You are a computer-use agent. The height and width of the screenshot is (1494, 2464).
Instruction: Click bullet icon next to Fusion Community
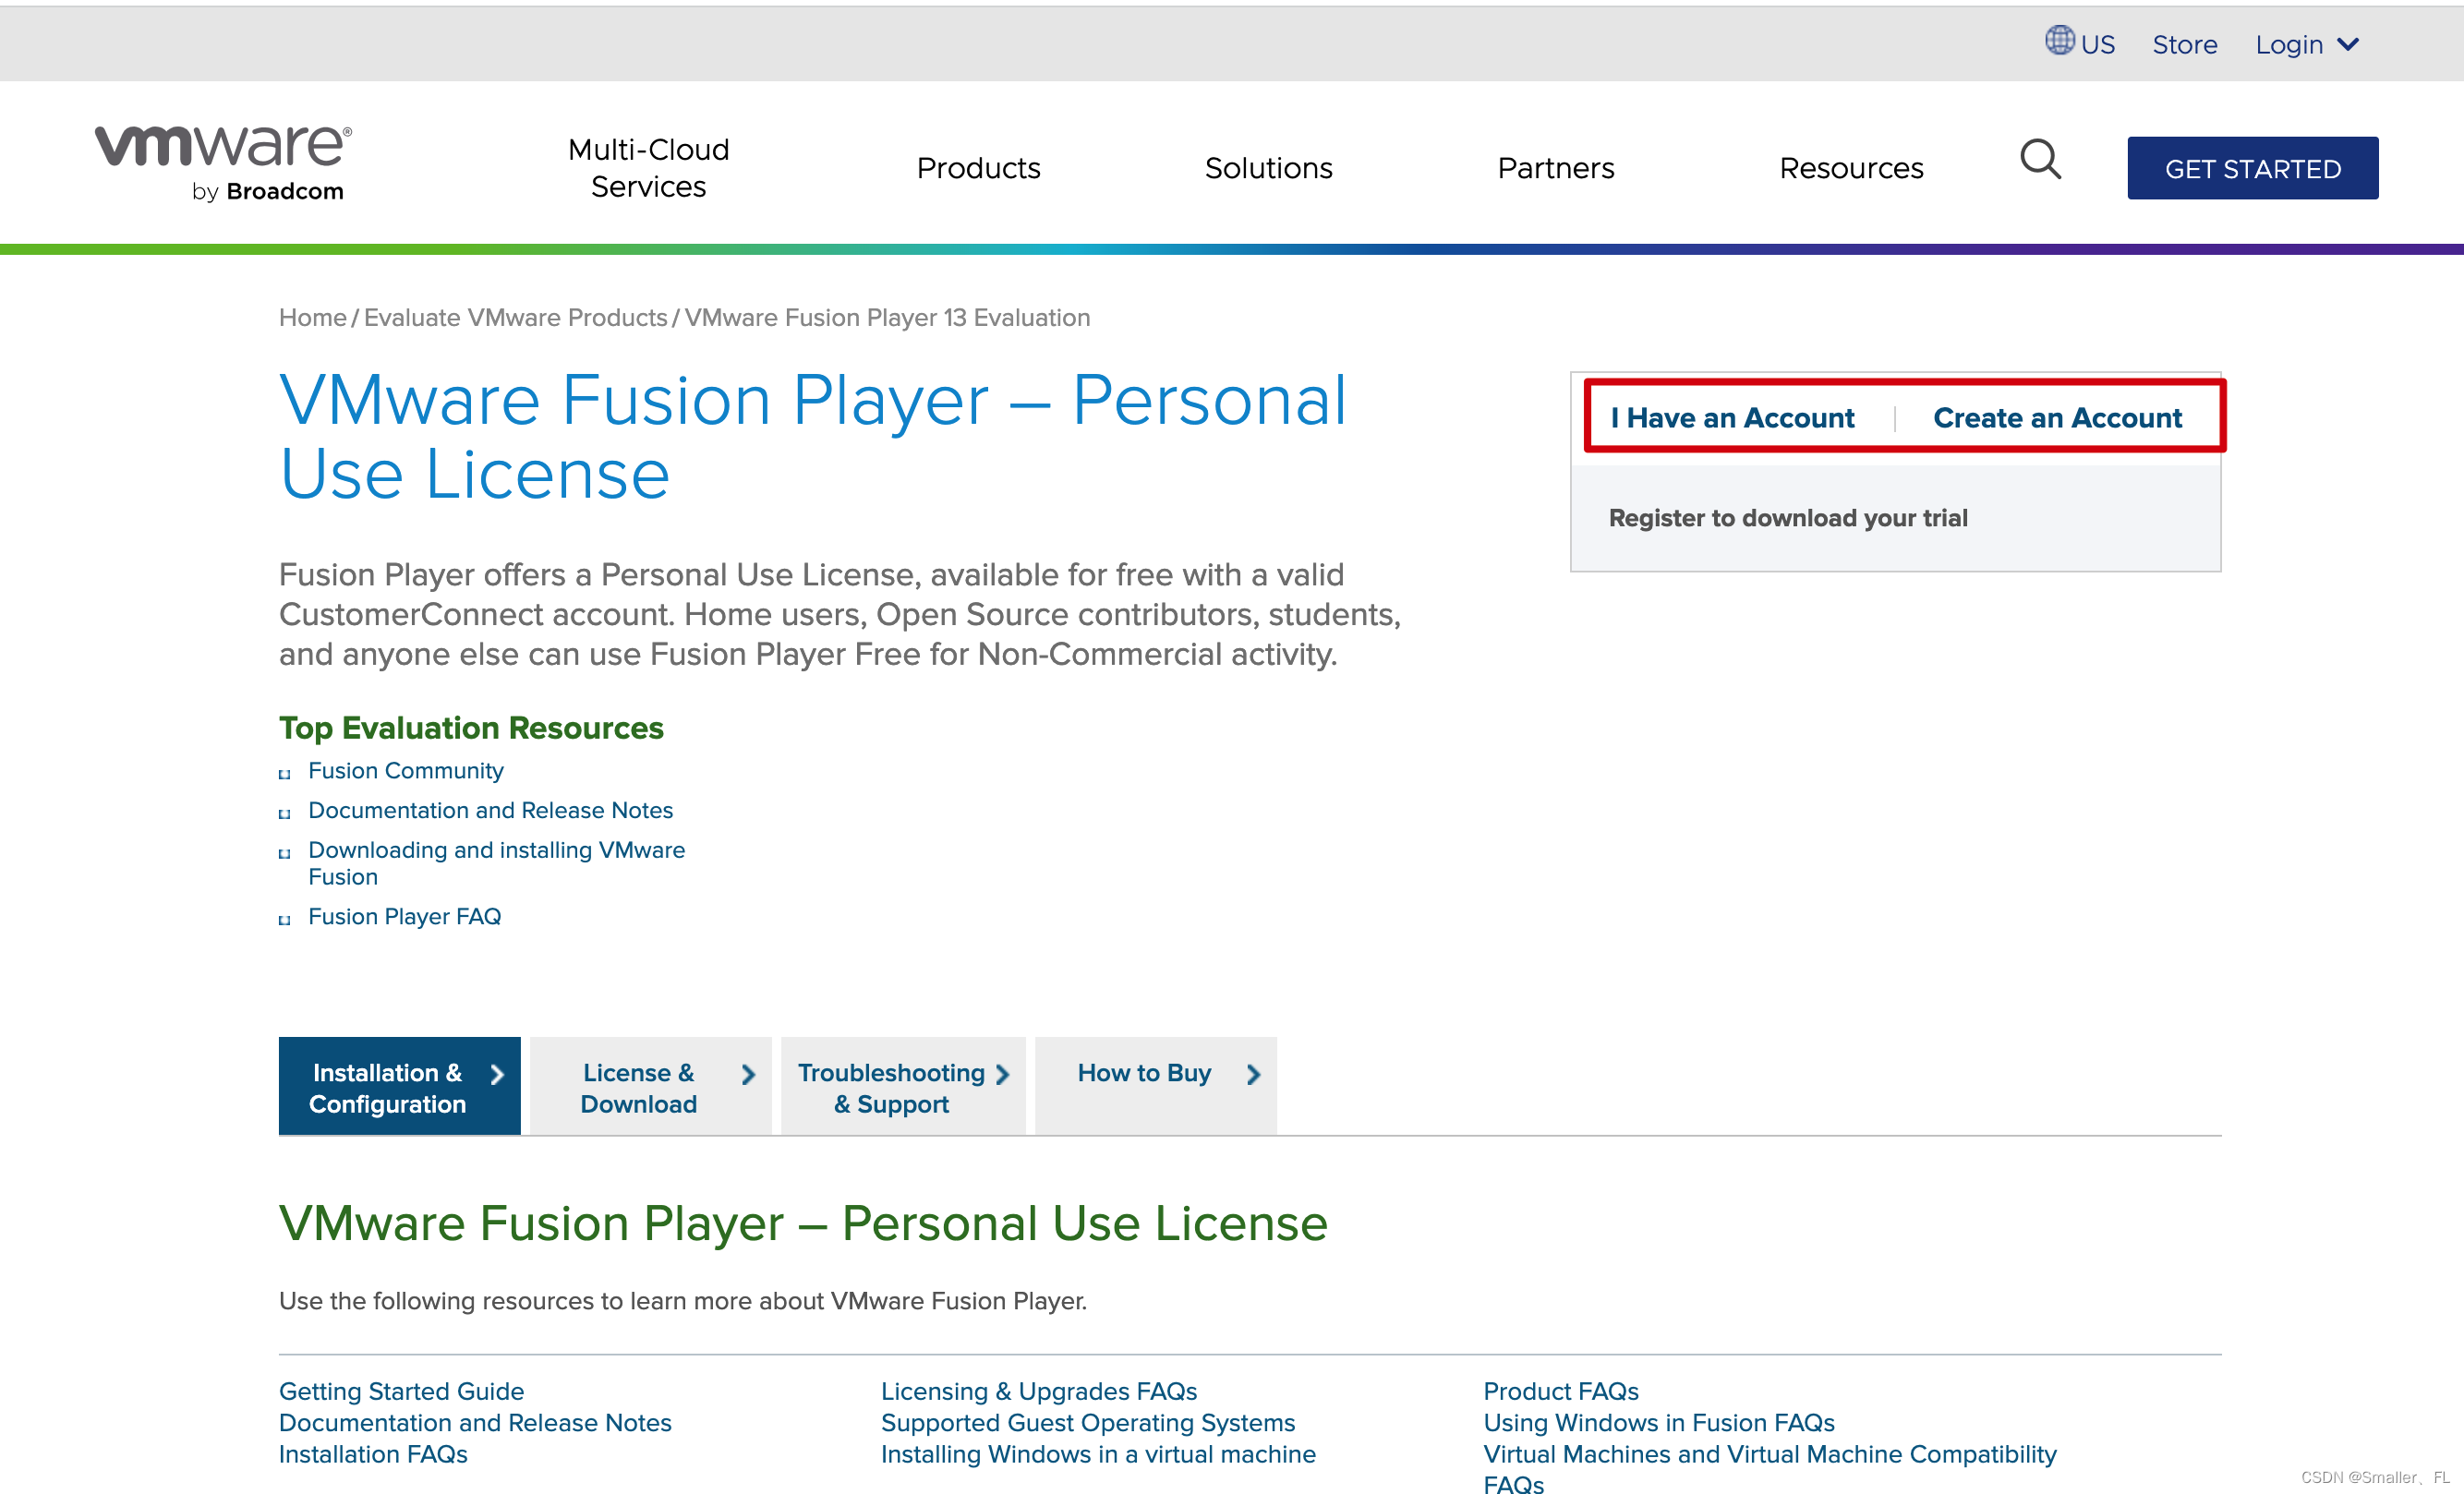[285, 773]
